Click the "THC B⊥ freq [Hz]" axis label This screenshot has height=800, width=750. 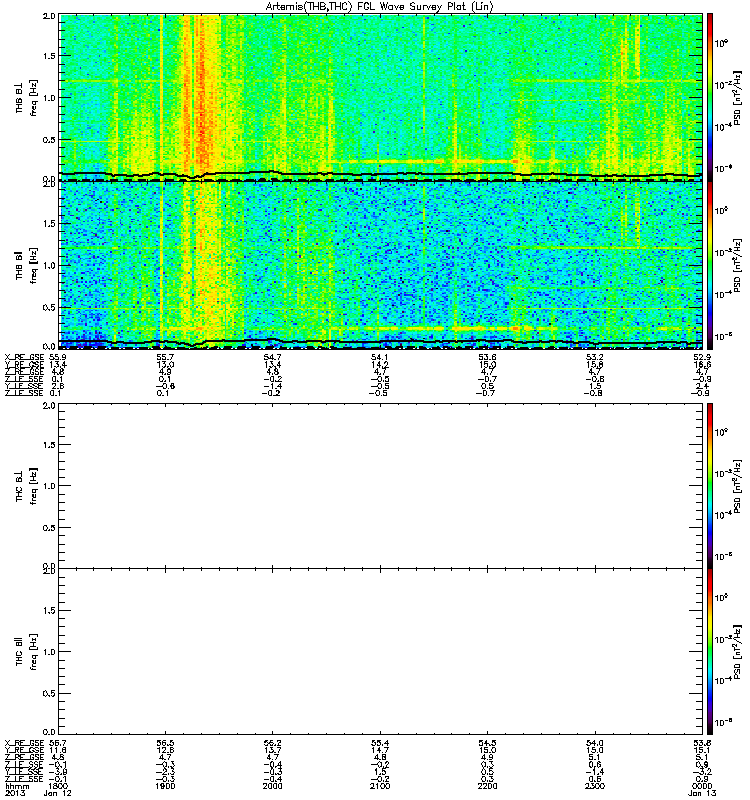click(26, 485)
